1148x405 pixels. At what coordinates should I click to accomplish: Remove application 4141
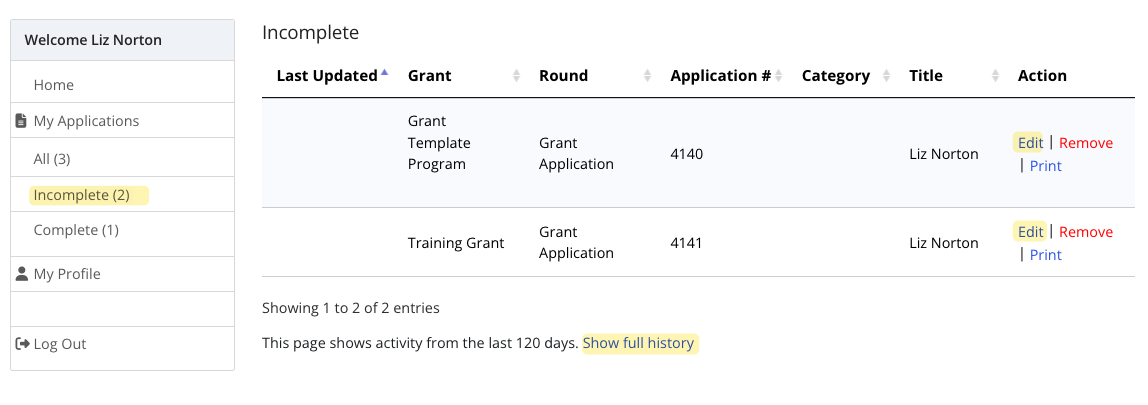pyautogui.click(x=1086, y=232)
